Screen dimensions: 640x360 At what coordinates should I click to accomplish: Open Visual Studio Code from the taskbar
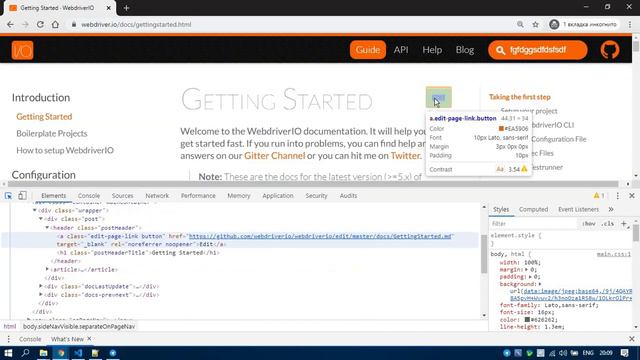pos(78,353)
